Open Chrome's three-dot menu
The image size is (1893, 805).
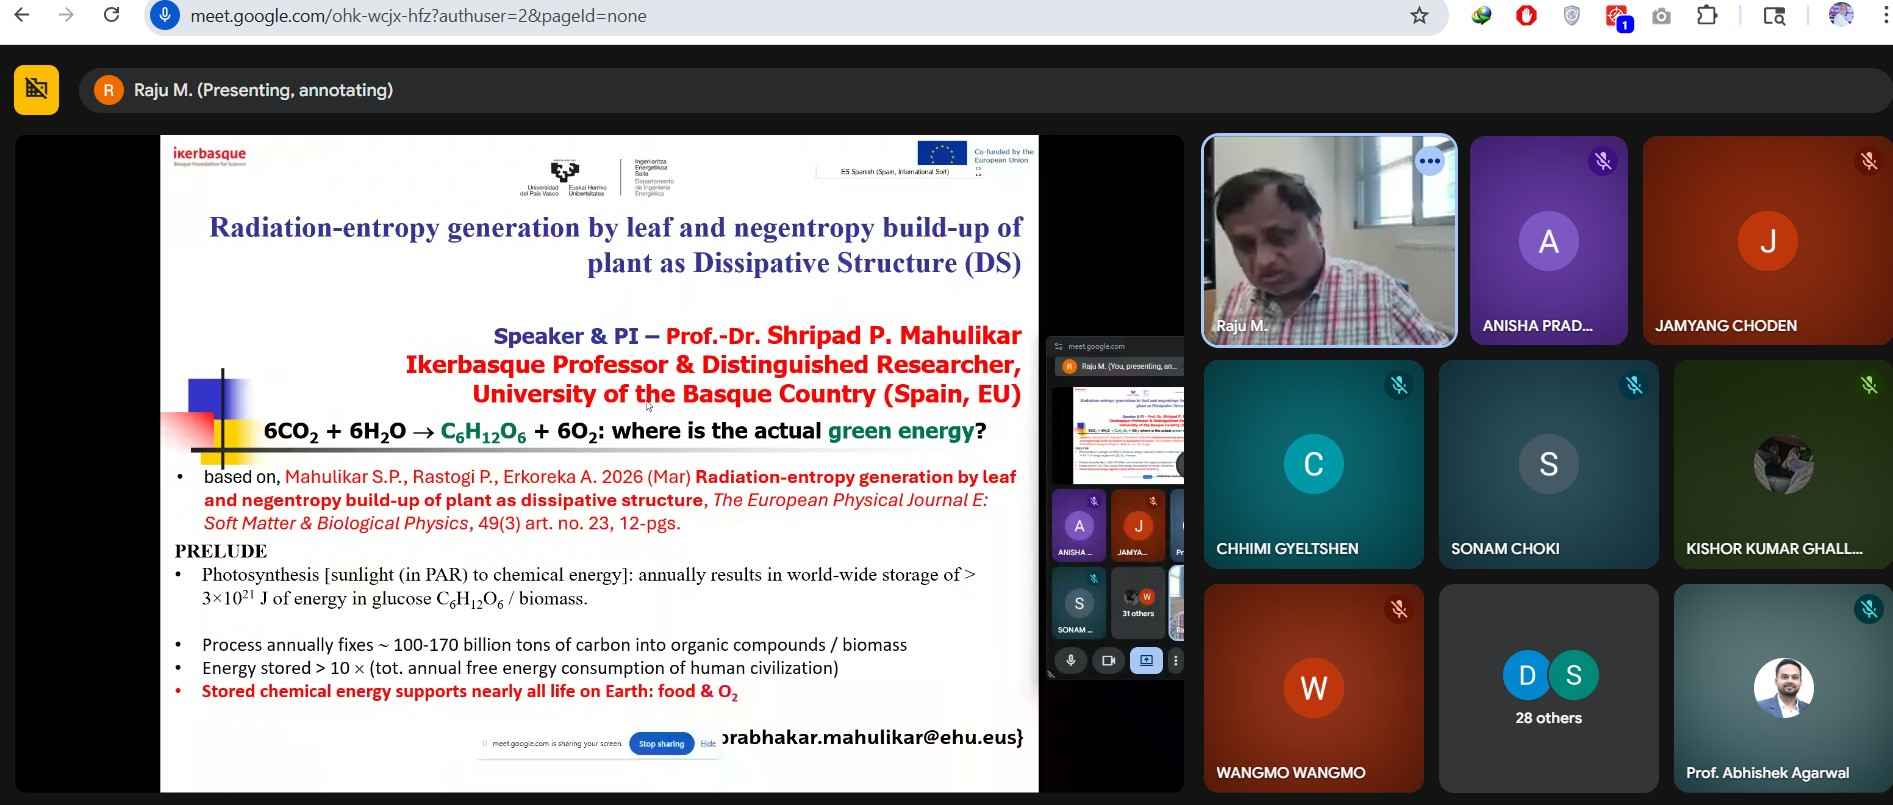(1884, 15)
